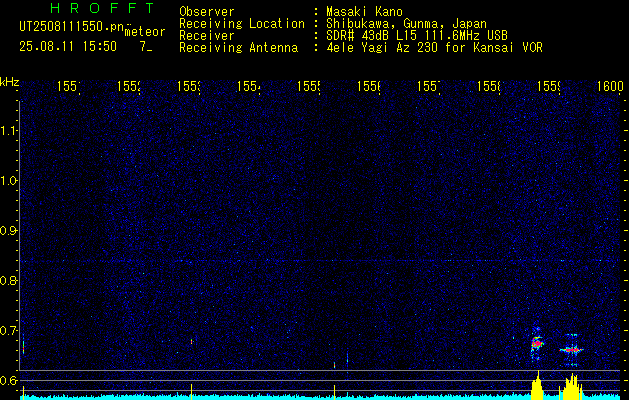This screenshot has width=629, height=400.
Task: Click the horizontal streak meteor echo after 1559
Action: (571, 350)
